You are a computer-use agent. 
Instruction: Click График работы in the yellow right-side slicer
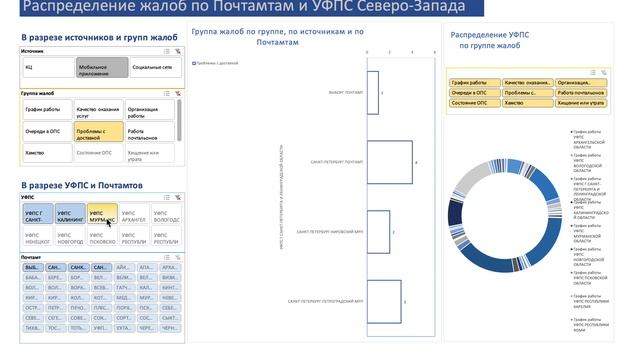click(475, 83)
